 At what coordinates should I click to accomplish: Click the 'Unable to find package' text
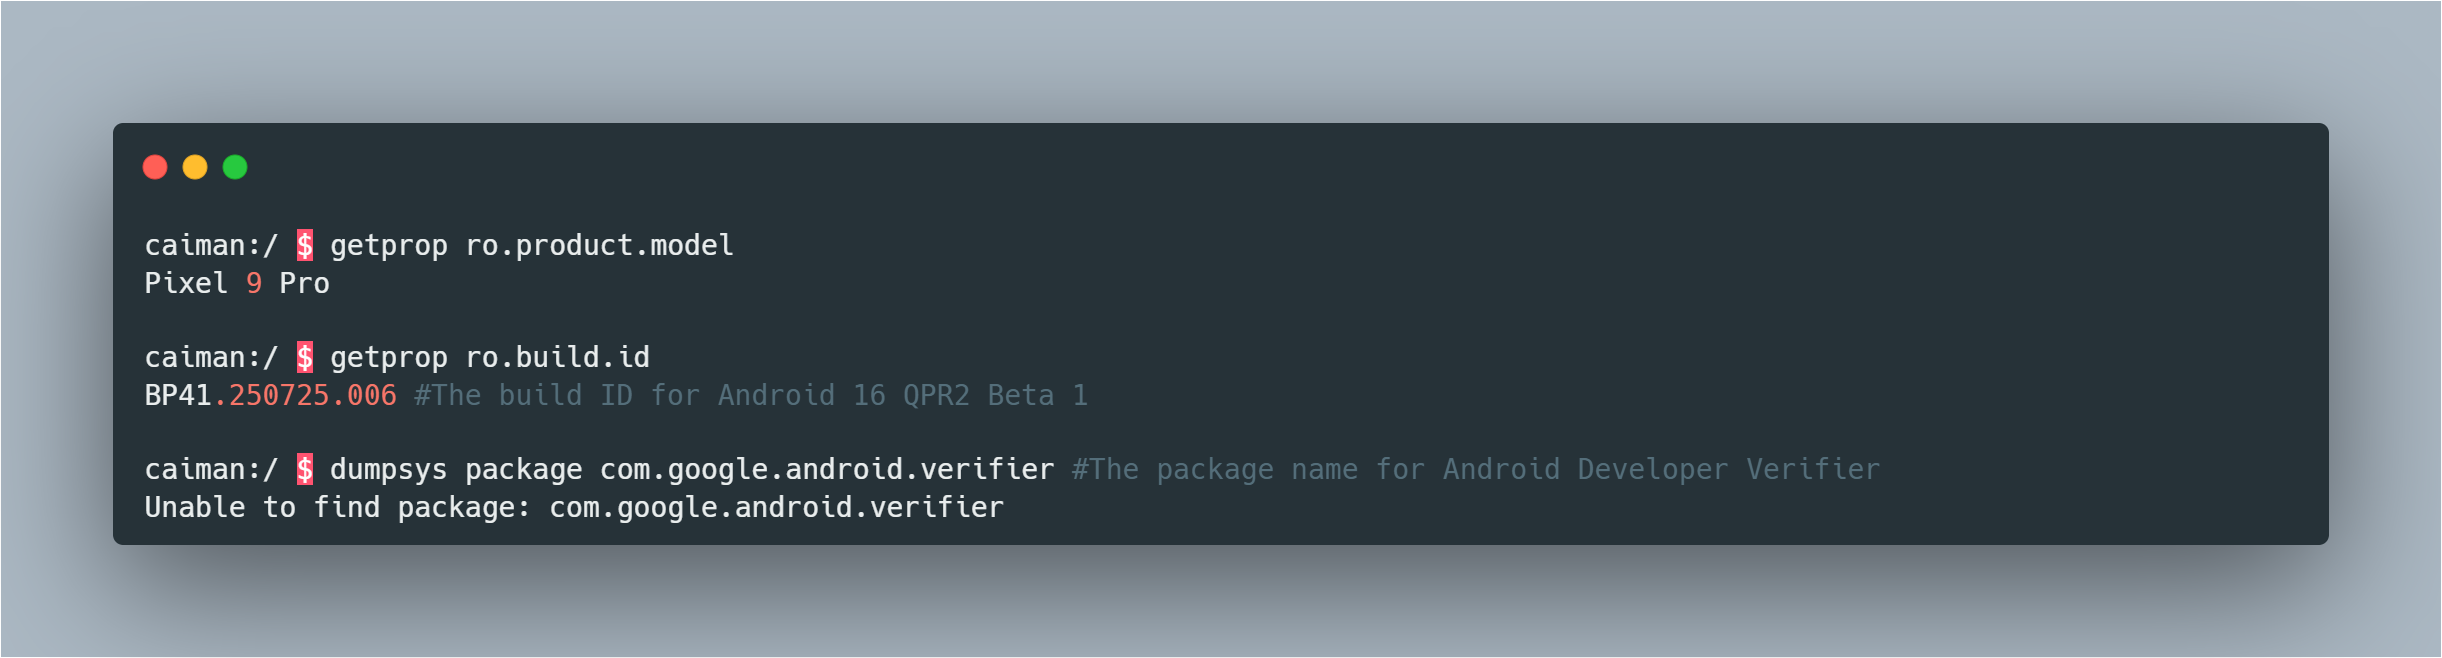pos(337,507)
